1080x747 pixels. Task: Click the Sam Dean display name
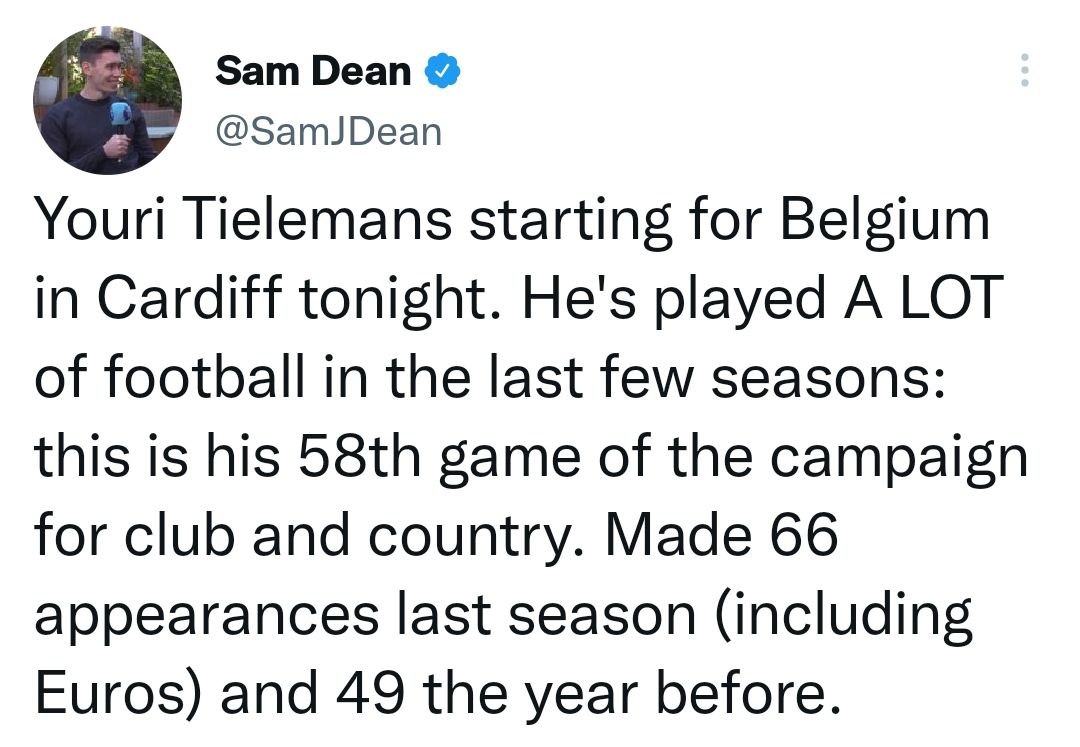(x=313, y=71)
